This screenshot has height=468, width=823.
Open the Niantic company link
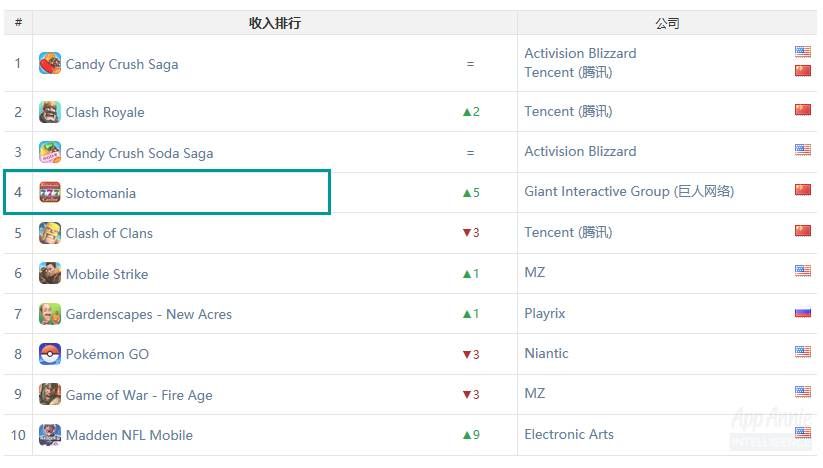[x=546, y=354]
